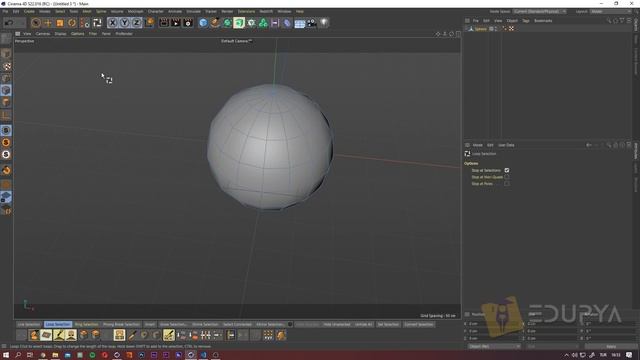640x360 pixels.
Task: Click the Apply button in Coordinates
Action: point(611,347)
